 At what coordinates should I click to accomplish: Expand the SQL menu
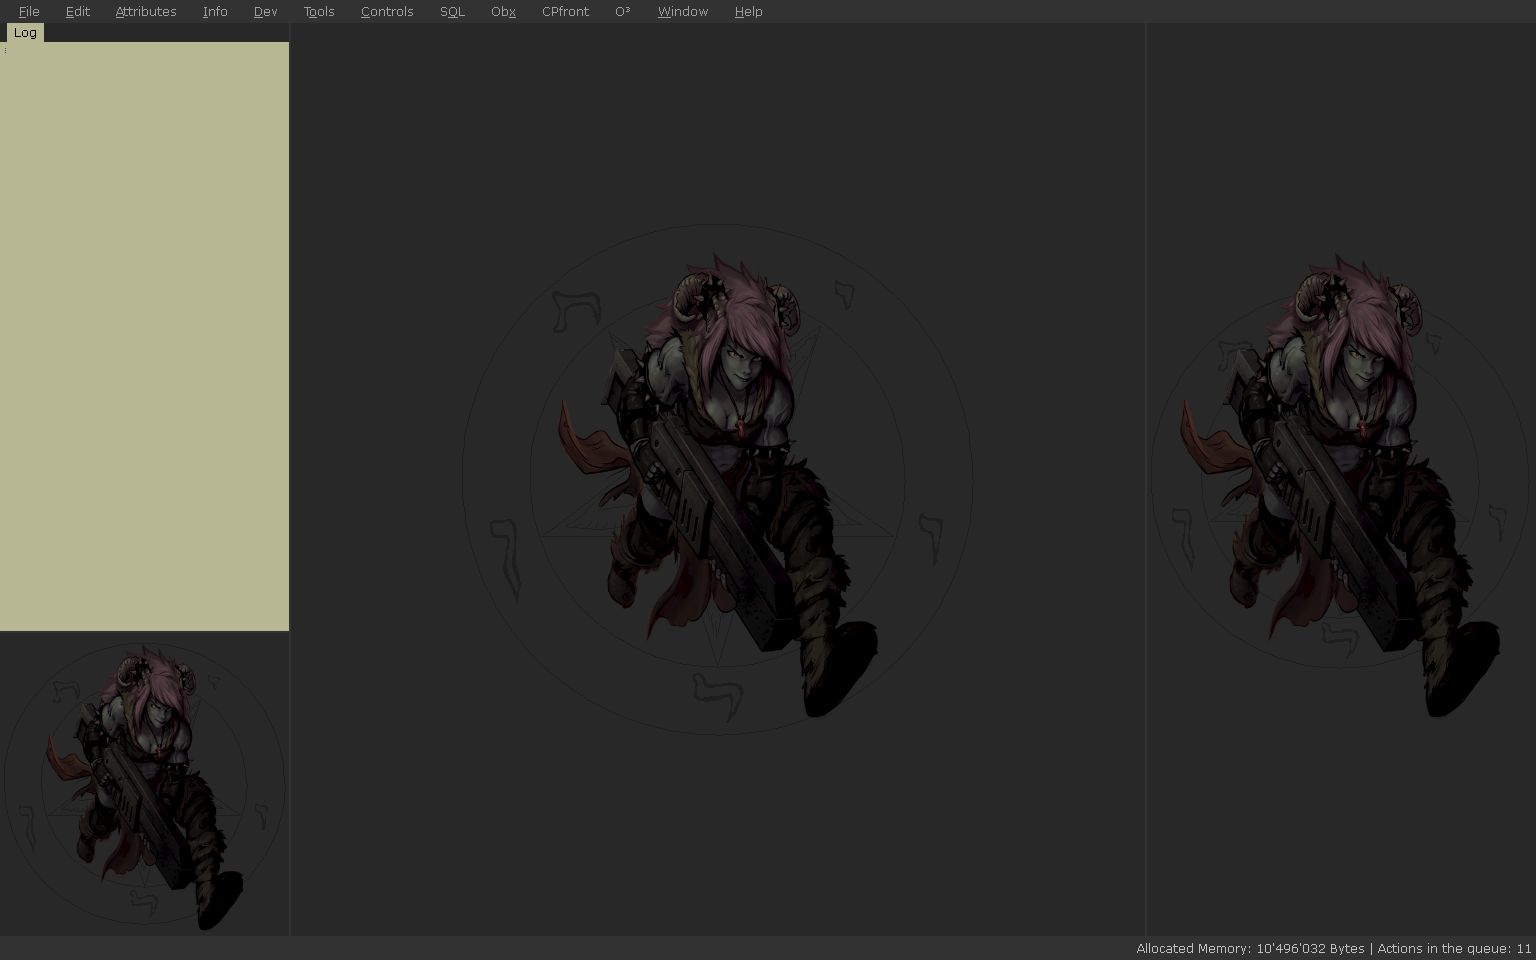pyautogui.click(x=452, y=12)
